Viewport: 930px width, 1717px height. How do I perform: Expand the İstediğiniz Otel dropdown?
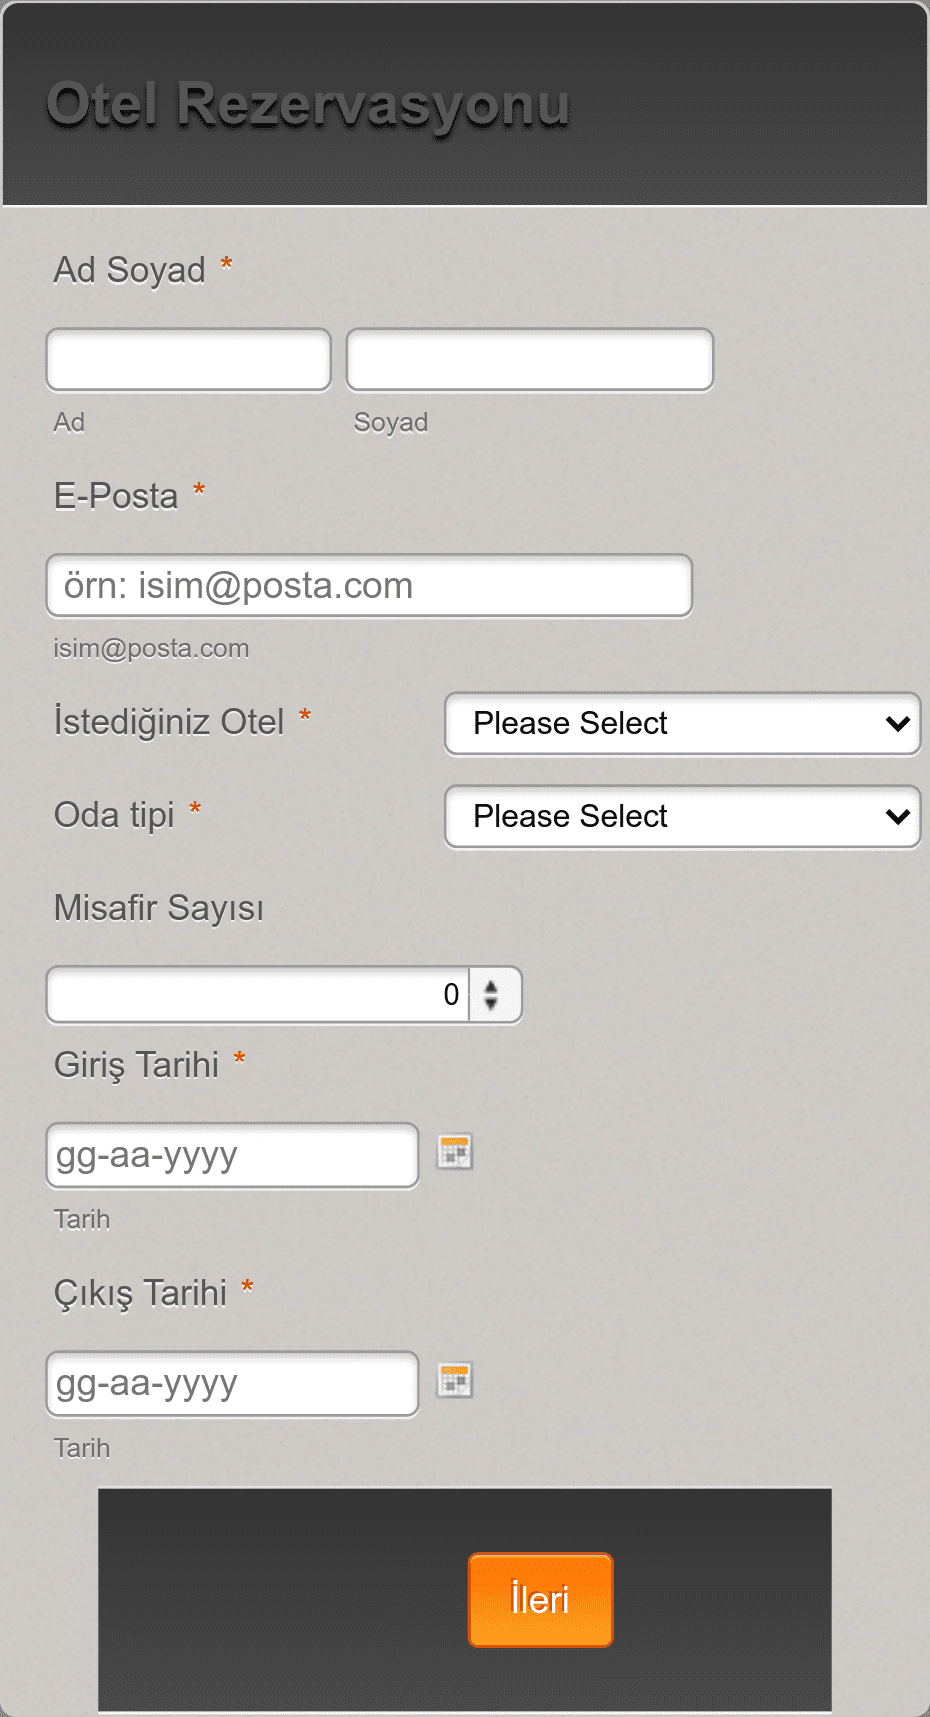click(682, 723)
